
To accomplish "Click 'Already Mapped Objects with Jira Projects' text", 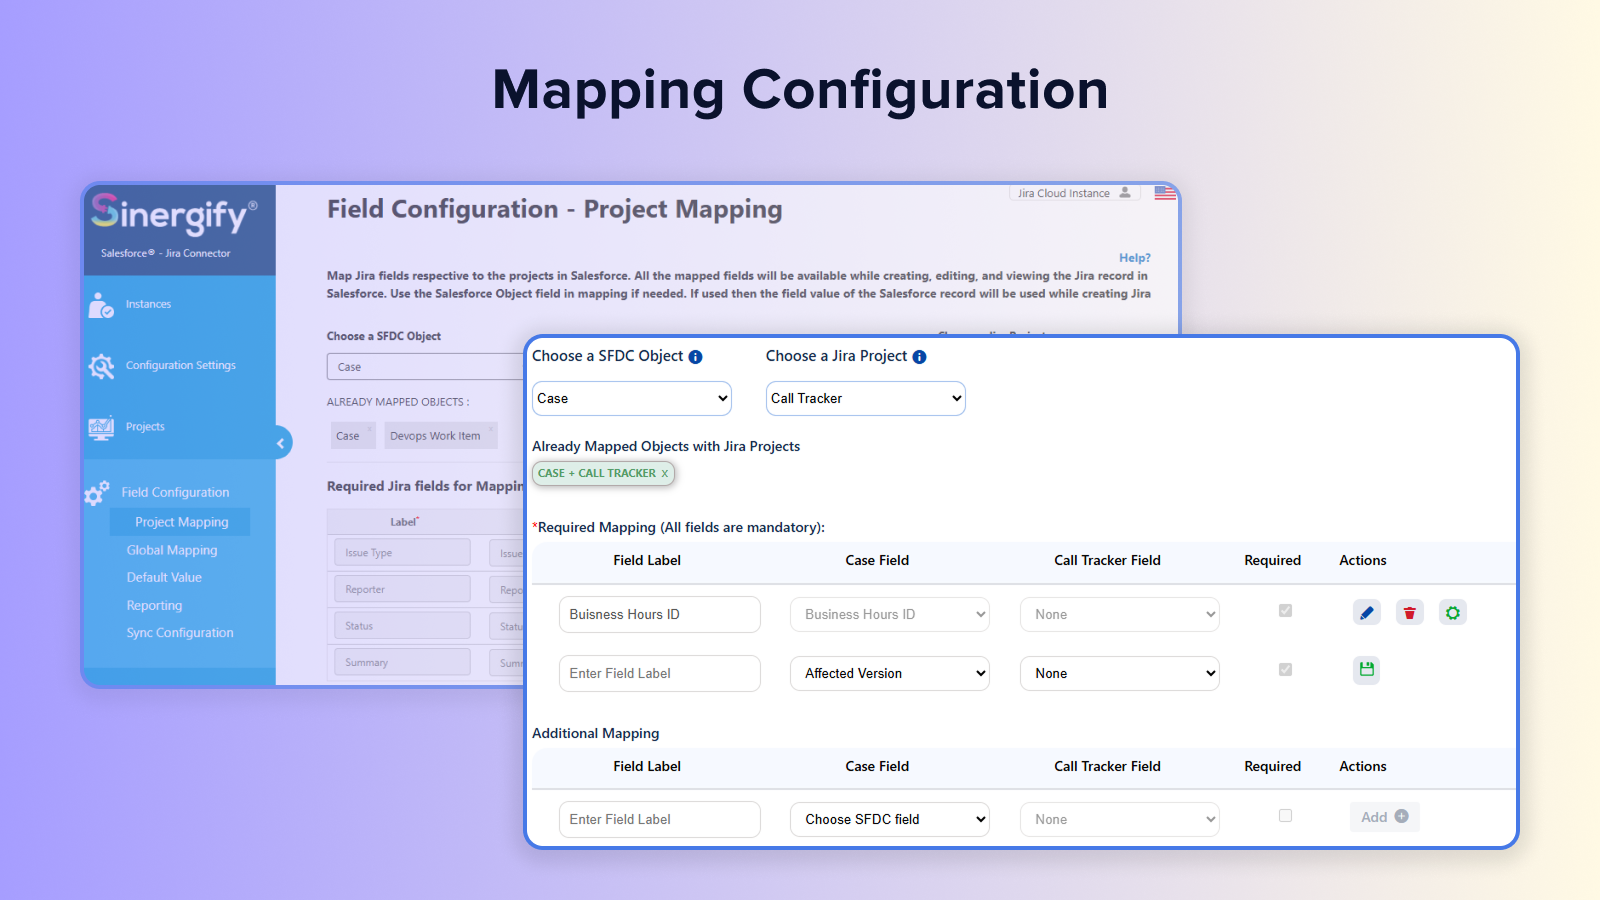I will pyautogui.click(x=666, y=446).
